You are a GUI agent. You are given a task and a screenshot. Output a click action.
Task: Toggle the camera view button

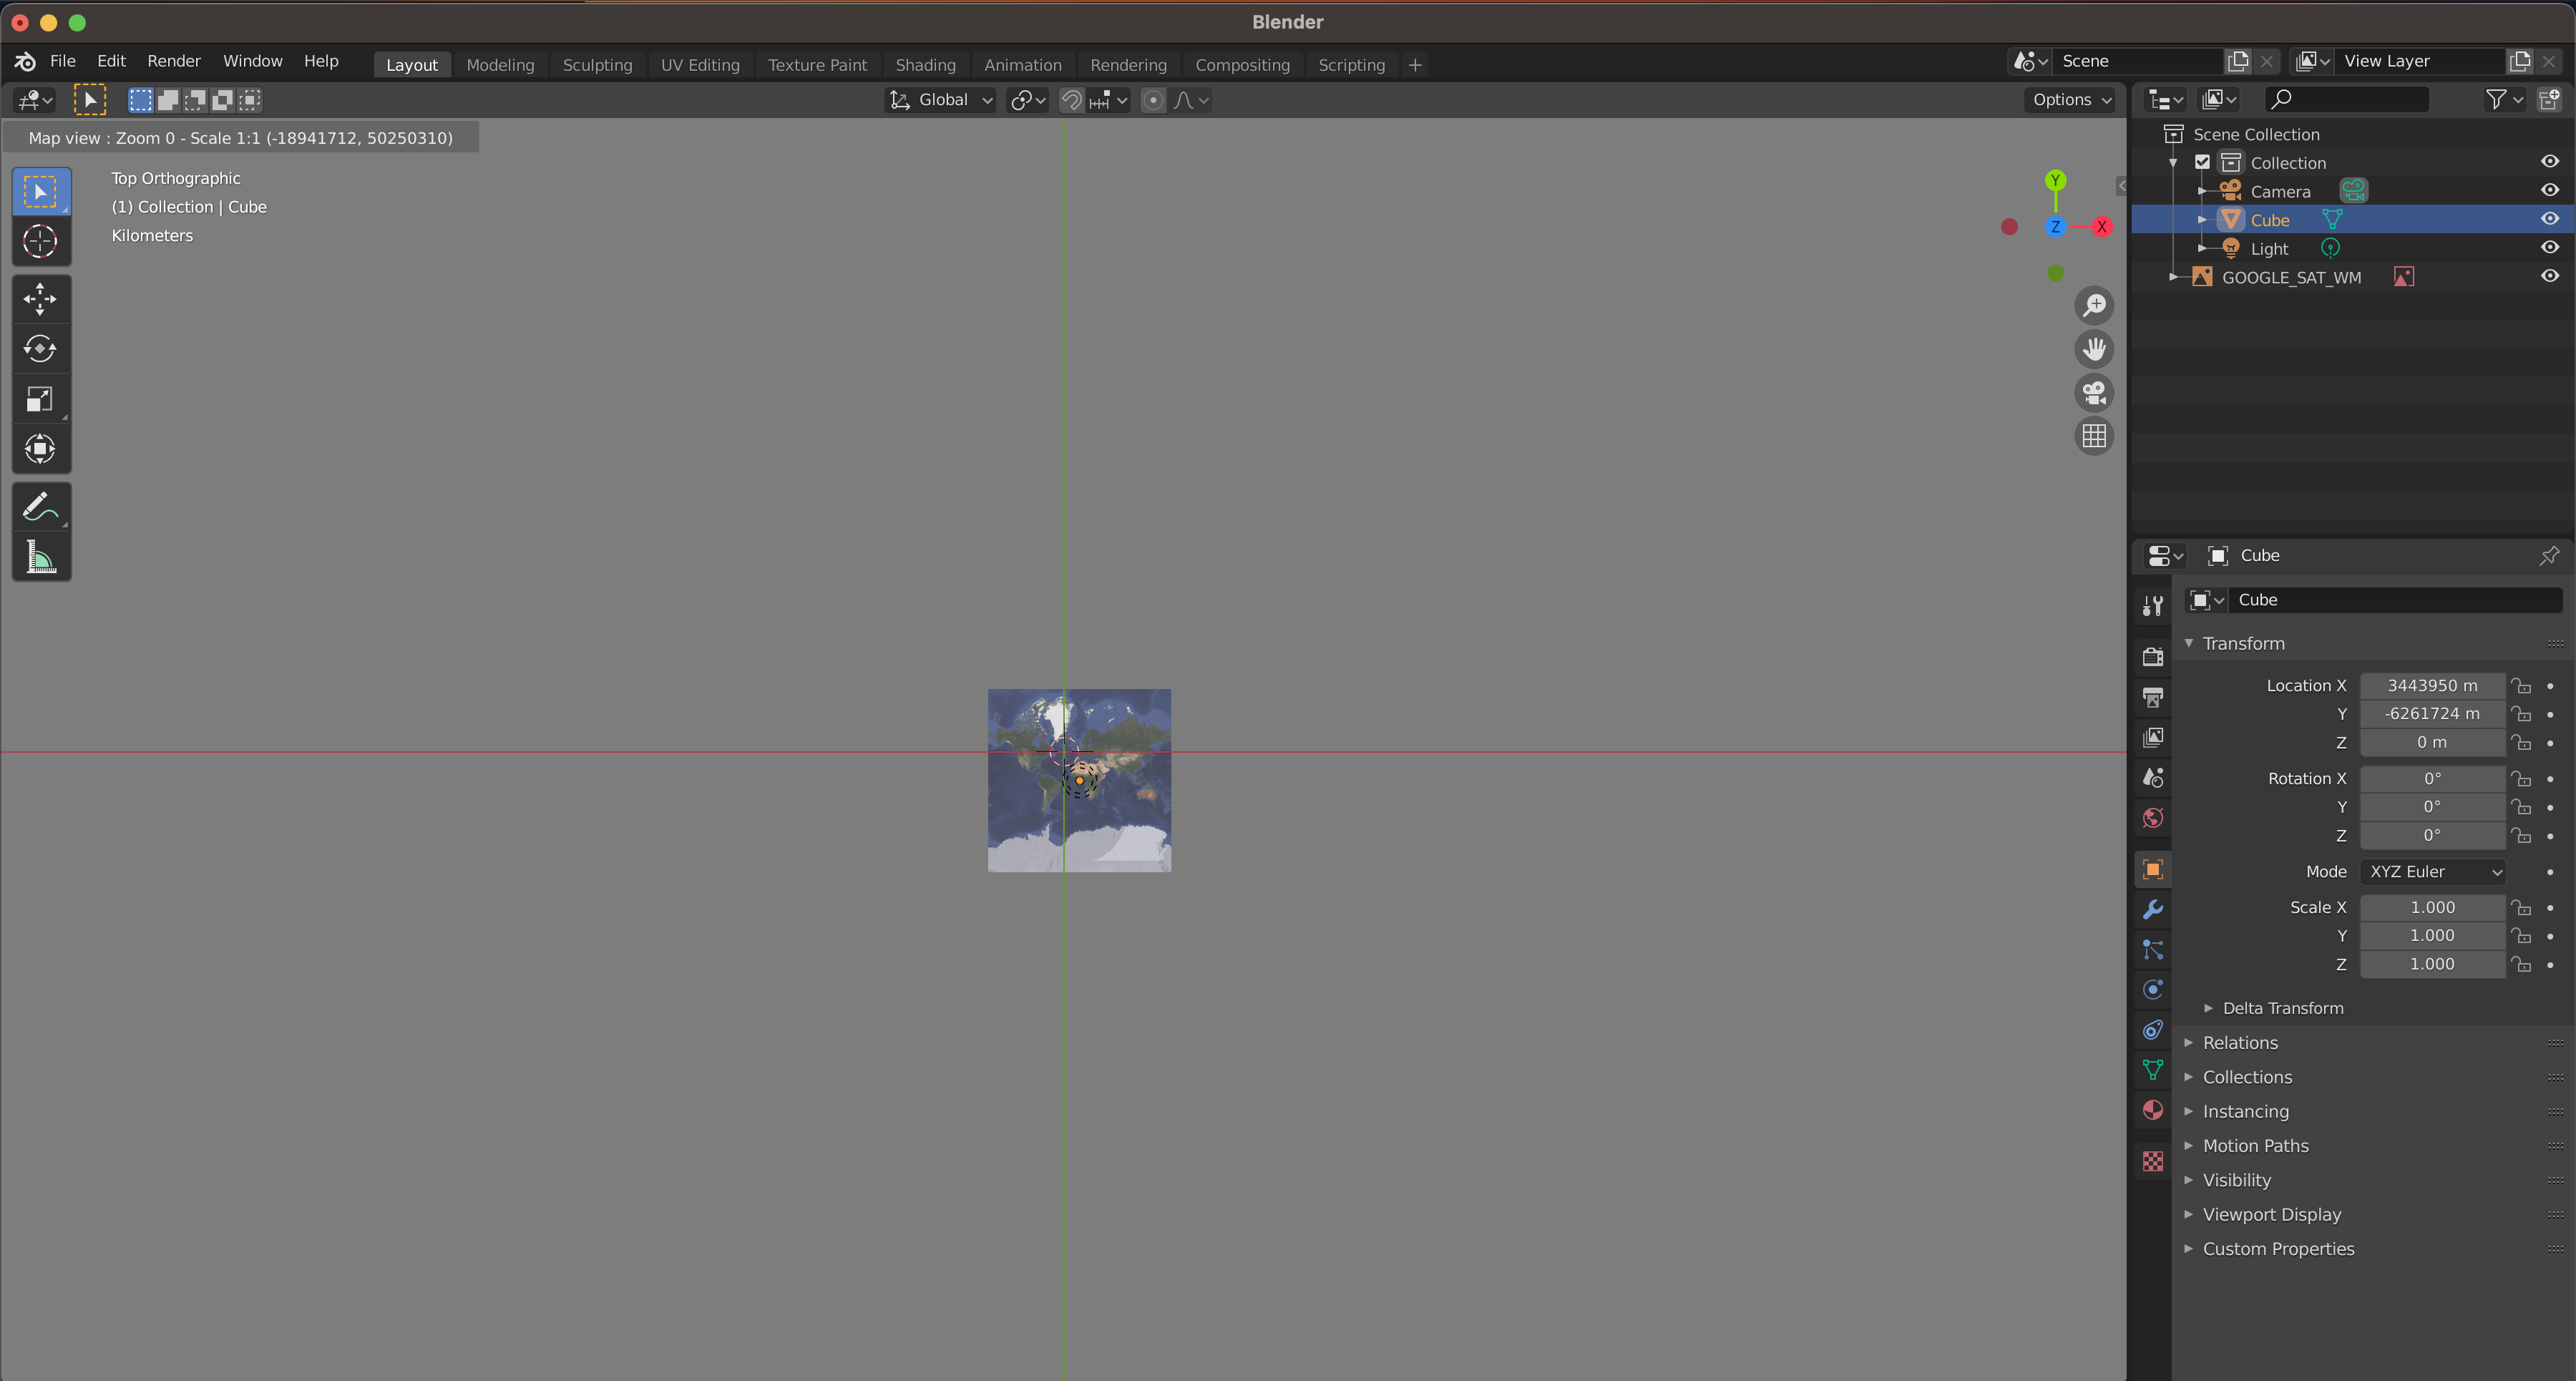[2094, 392]
